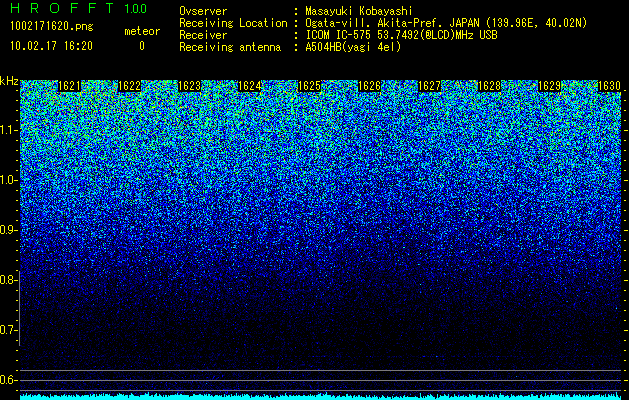Click time marker 1626
The width and height of the screenshot is (629, 400).
coord(369,86)
